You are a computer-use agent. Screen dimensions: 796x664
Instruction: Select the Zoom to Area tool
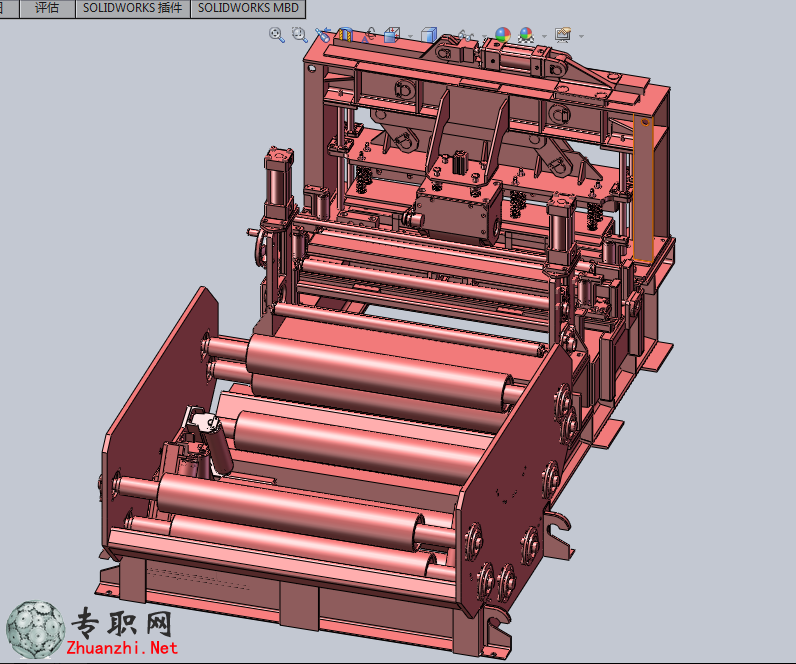300,35
